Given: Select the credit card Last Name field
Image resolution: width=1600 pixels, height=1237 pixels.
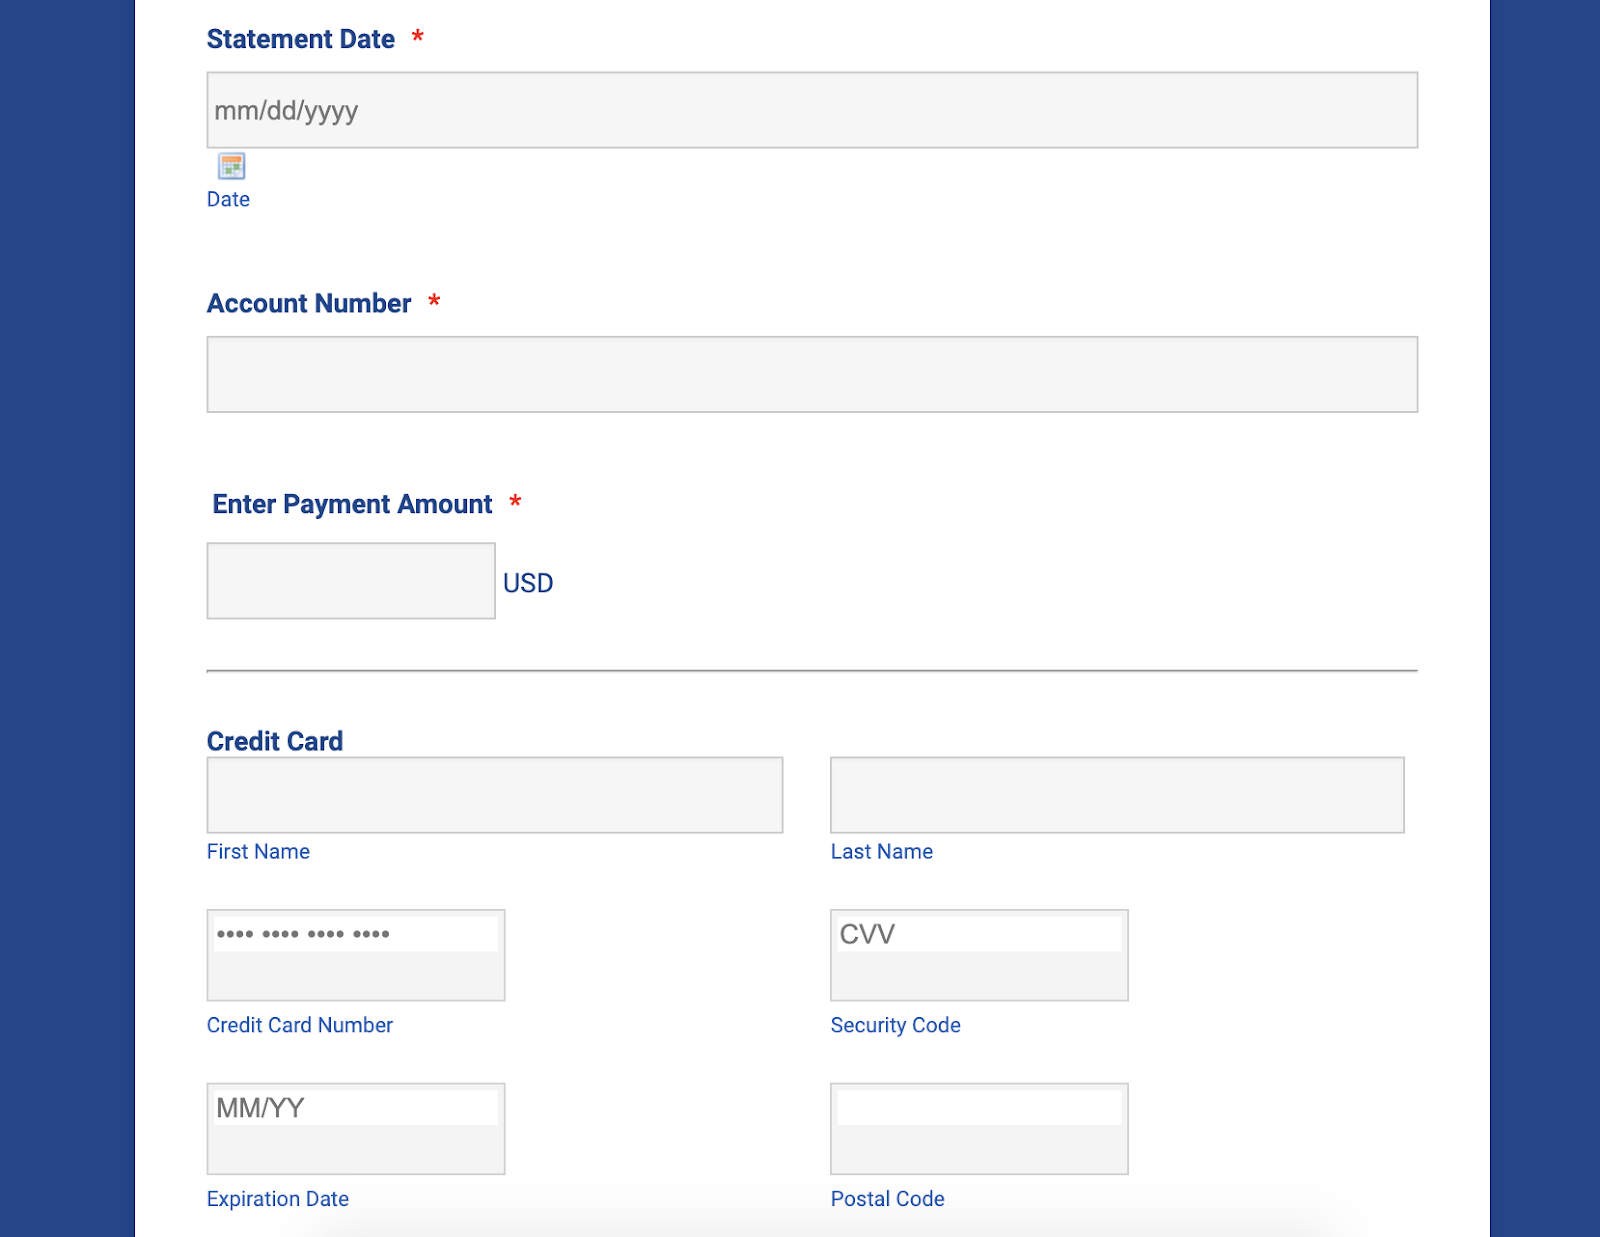Looking at the screenshot, I should point(1116,795).
